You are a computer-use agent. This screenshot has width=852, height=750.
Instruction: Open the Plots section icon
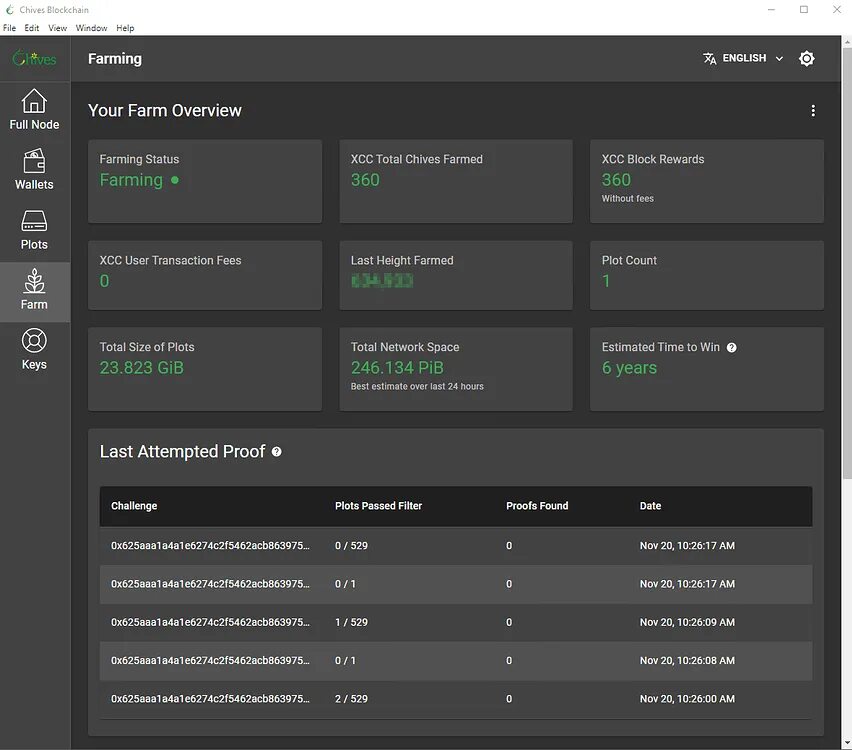click(x=34, y=222)
